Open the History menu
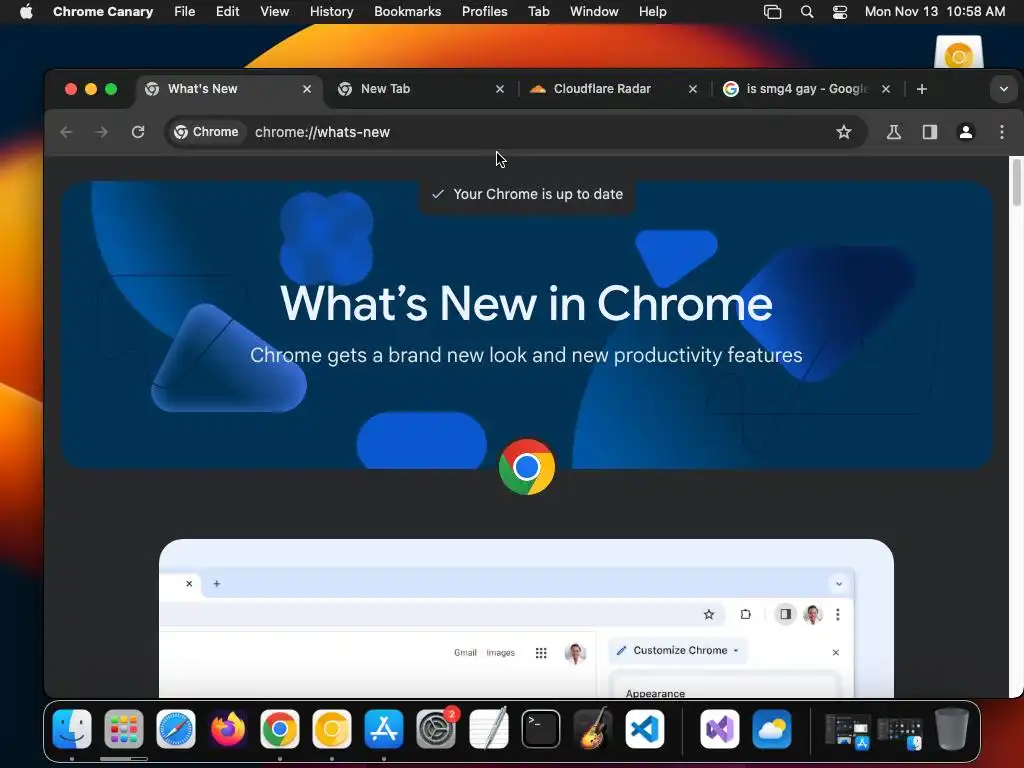 click(x=332, y=12)
